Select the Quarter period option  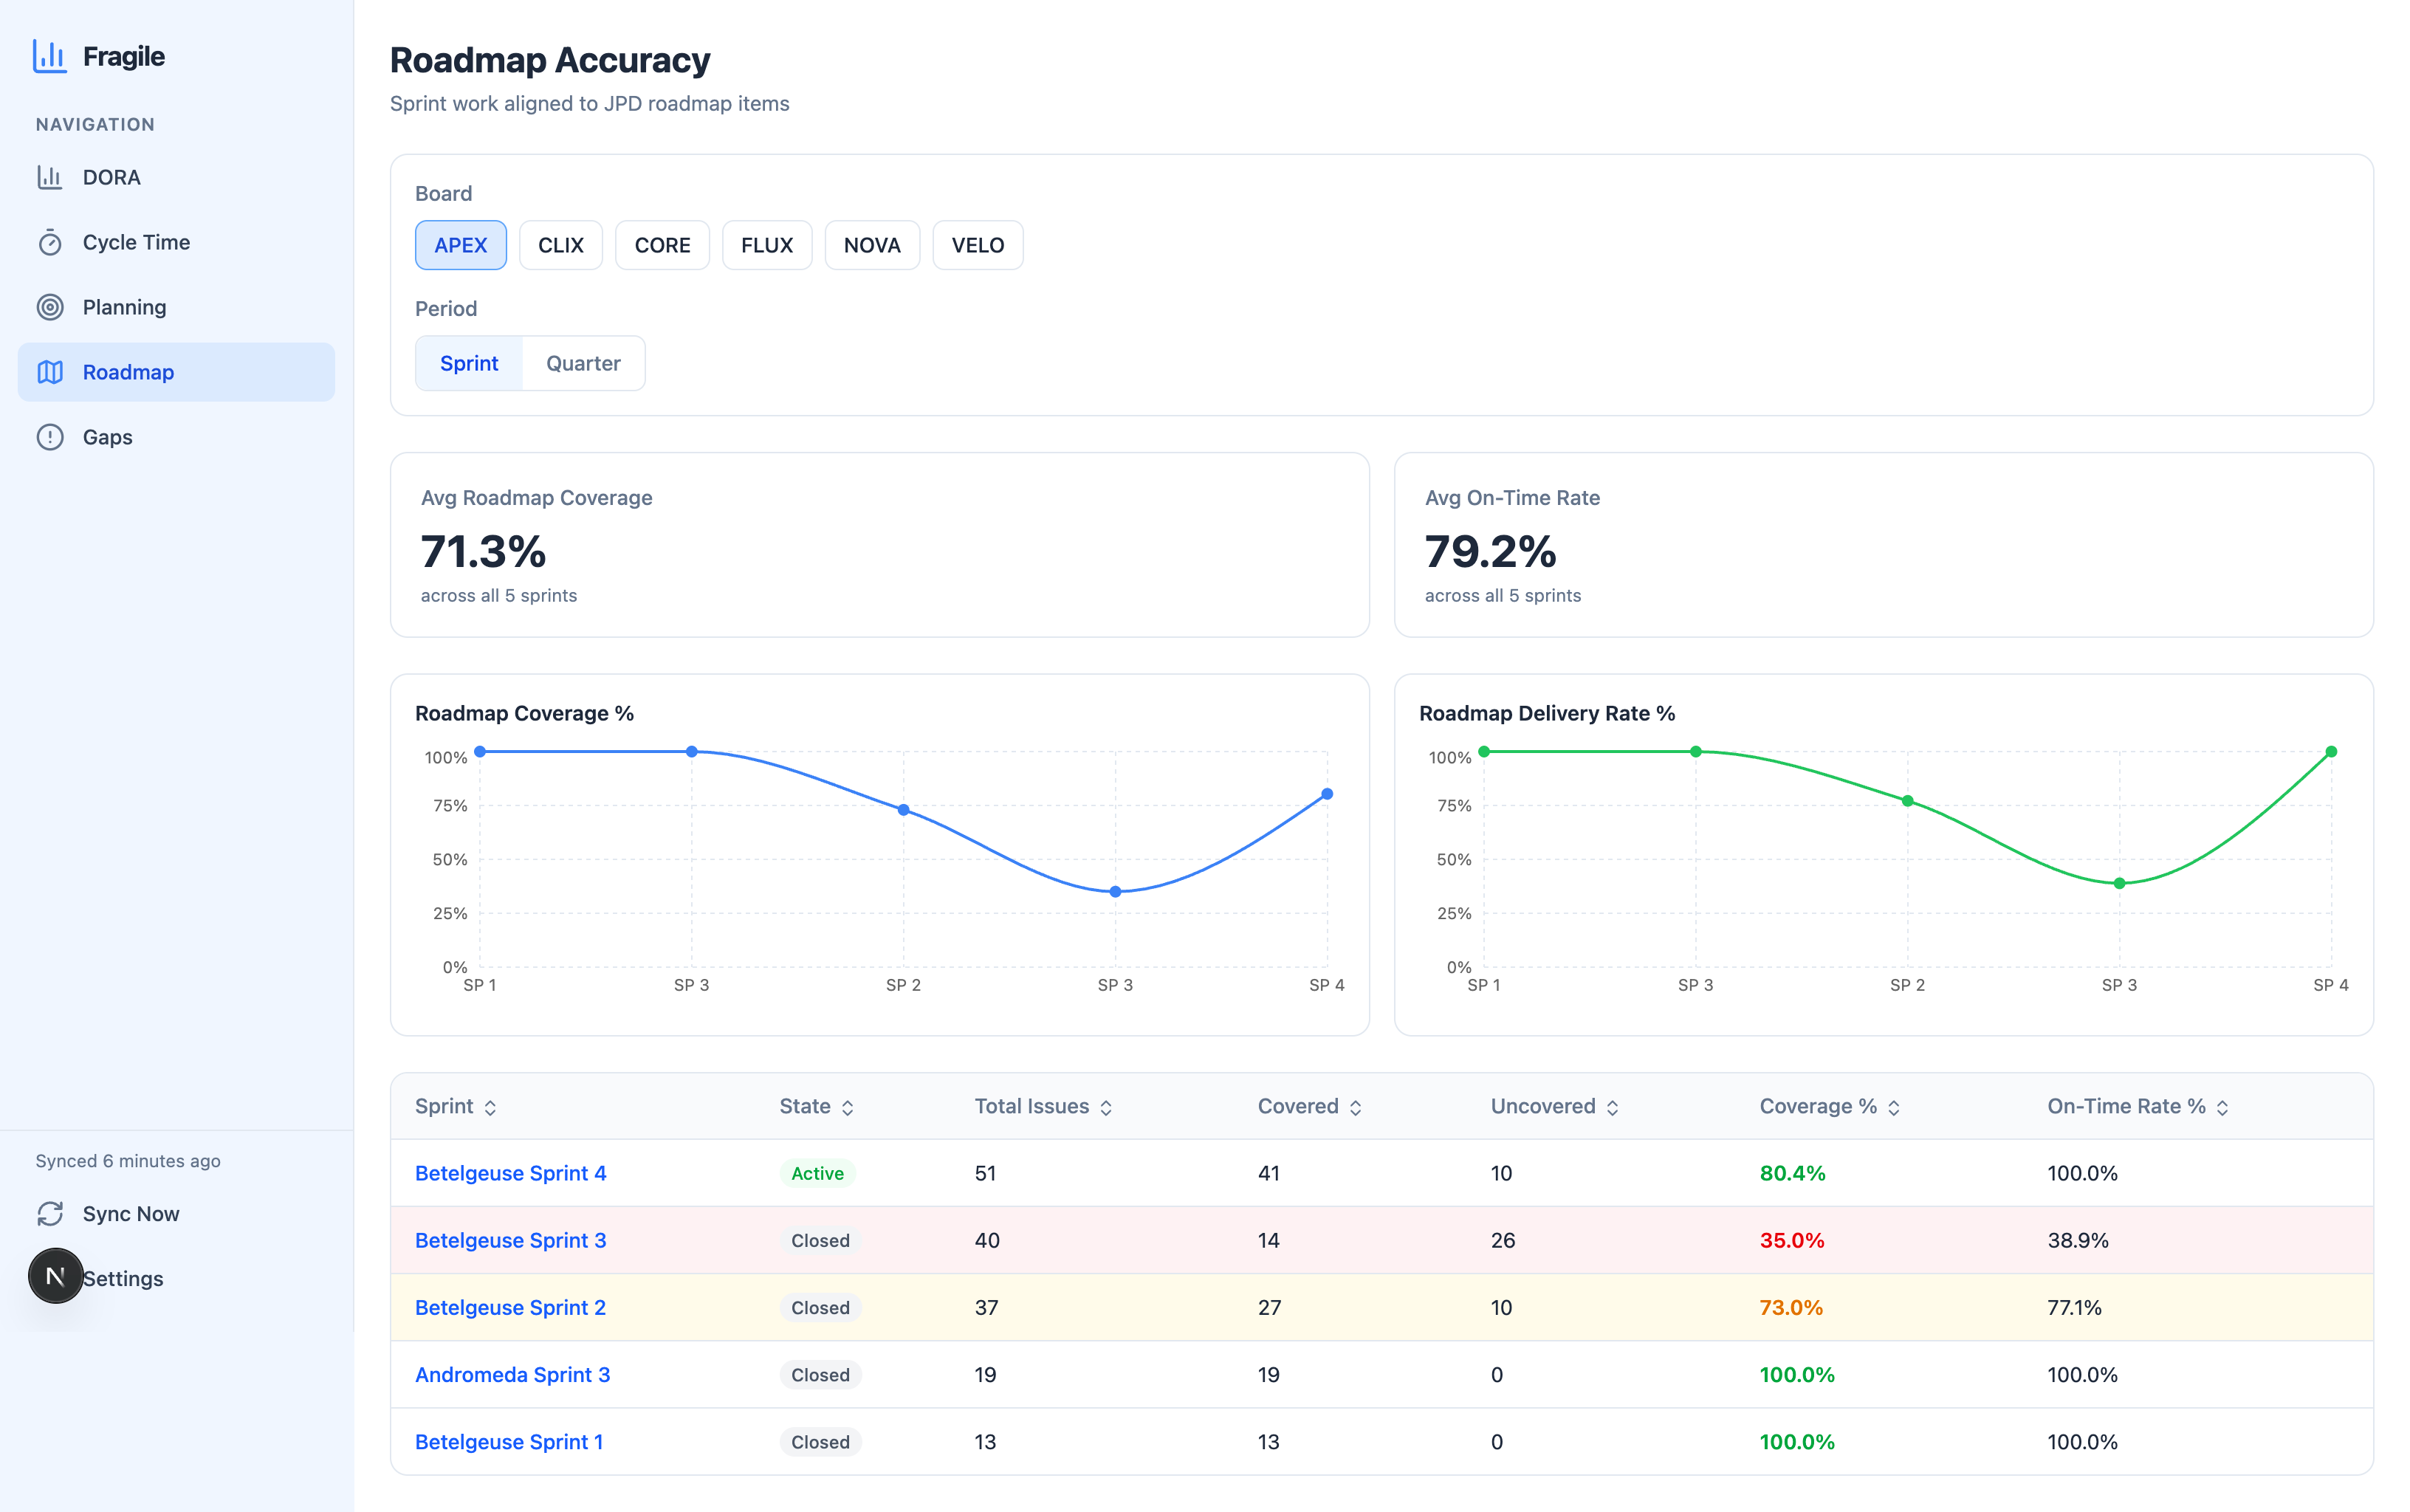583,363
